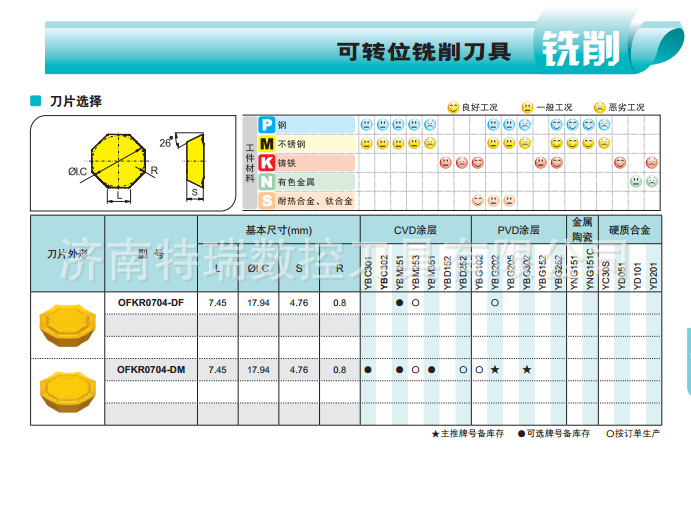Screen dimensions: 691x505
Task: Click the octagonal insert top-view diagram
Action: 119,161
